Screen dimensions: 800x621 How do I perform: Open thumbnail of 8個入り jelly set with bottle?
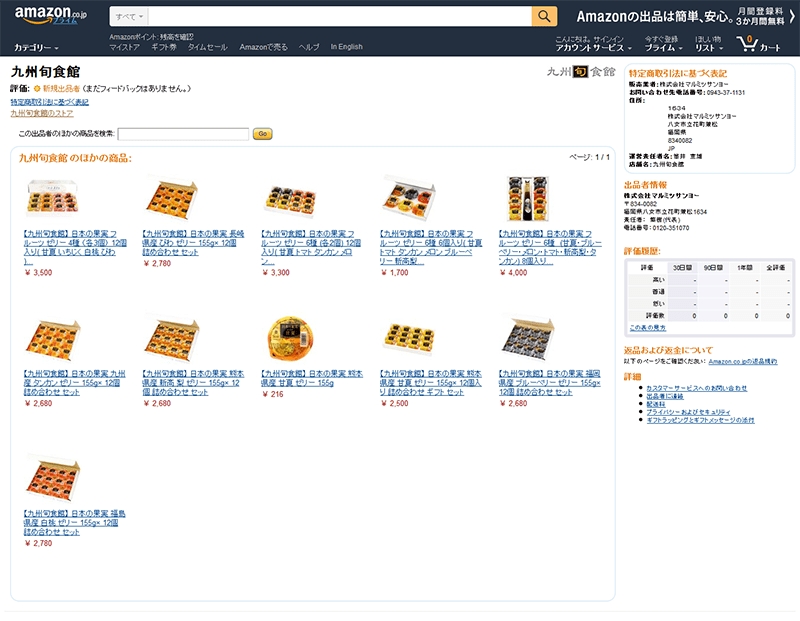528,198
